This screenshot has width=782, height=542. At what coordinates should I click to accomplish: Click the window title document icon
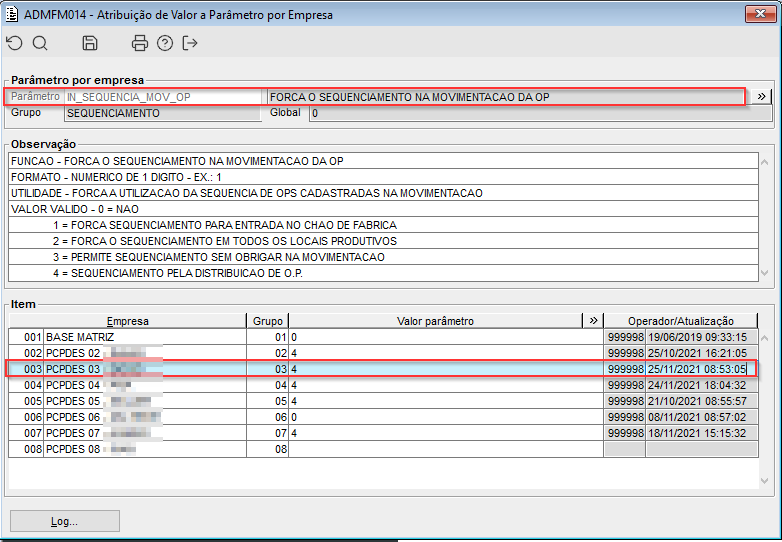(x=11, y=14)
